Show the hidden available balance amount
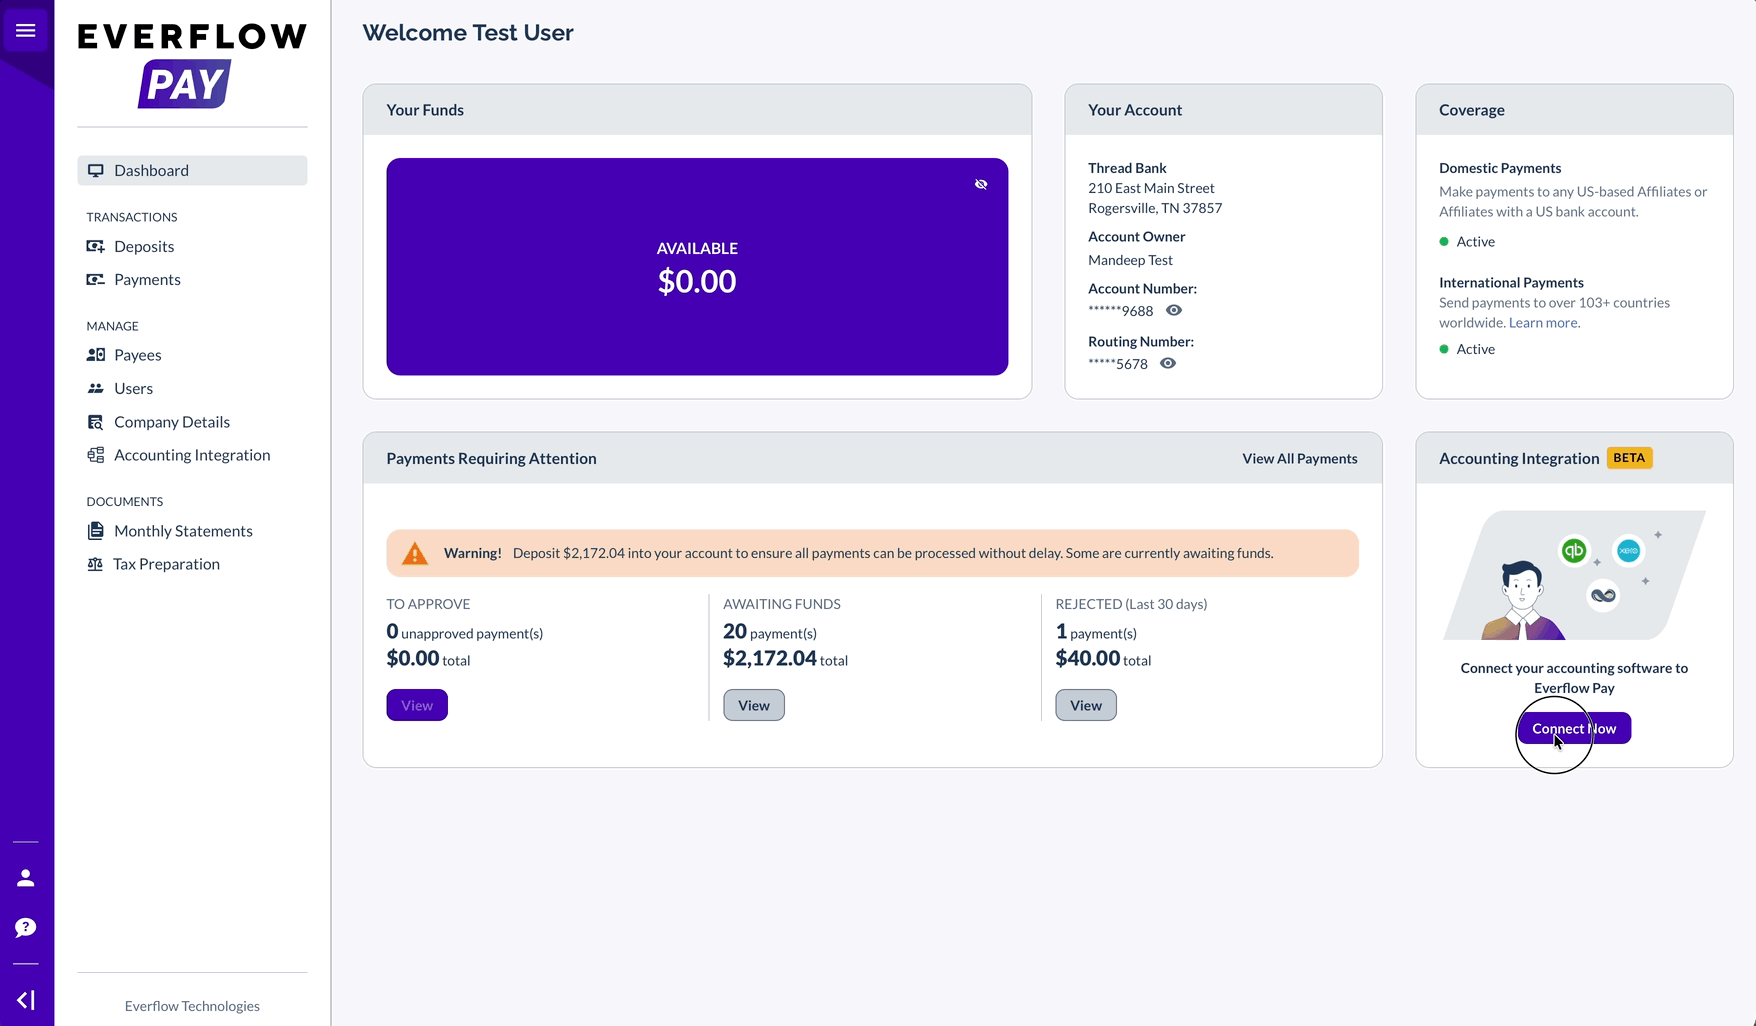Screen dimensions: 1756x1026 click(981, 184)
